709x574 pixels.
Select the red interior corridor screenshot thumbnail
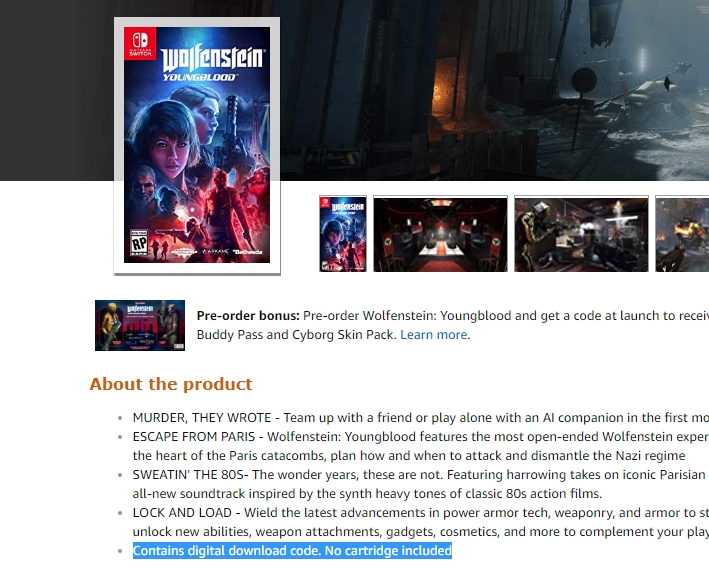tap(440, 233)
